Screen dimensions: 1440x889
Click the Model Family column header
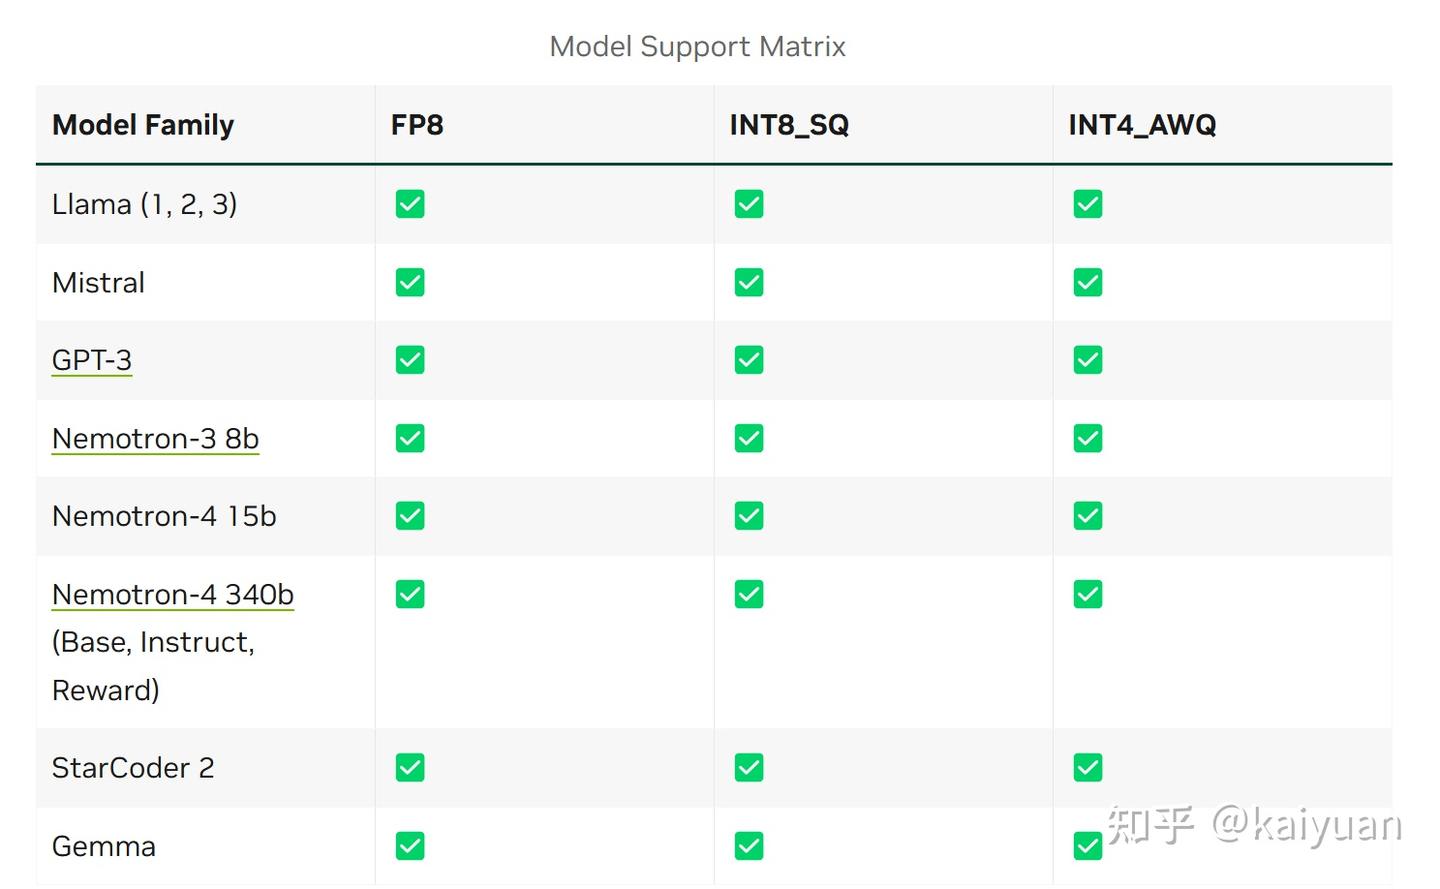[143, 125]
